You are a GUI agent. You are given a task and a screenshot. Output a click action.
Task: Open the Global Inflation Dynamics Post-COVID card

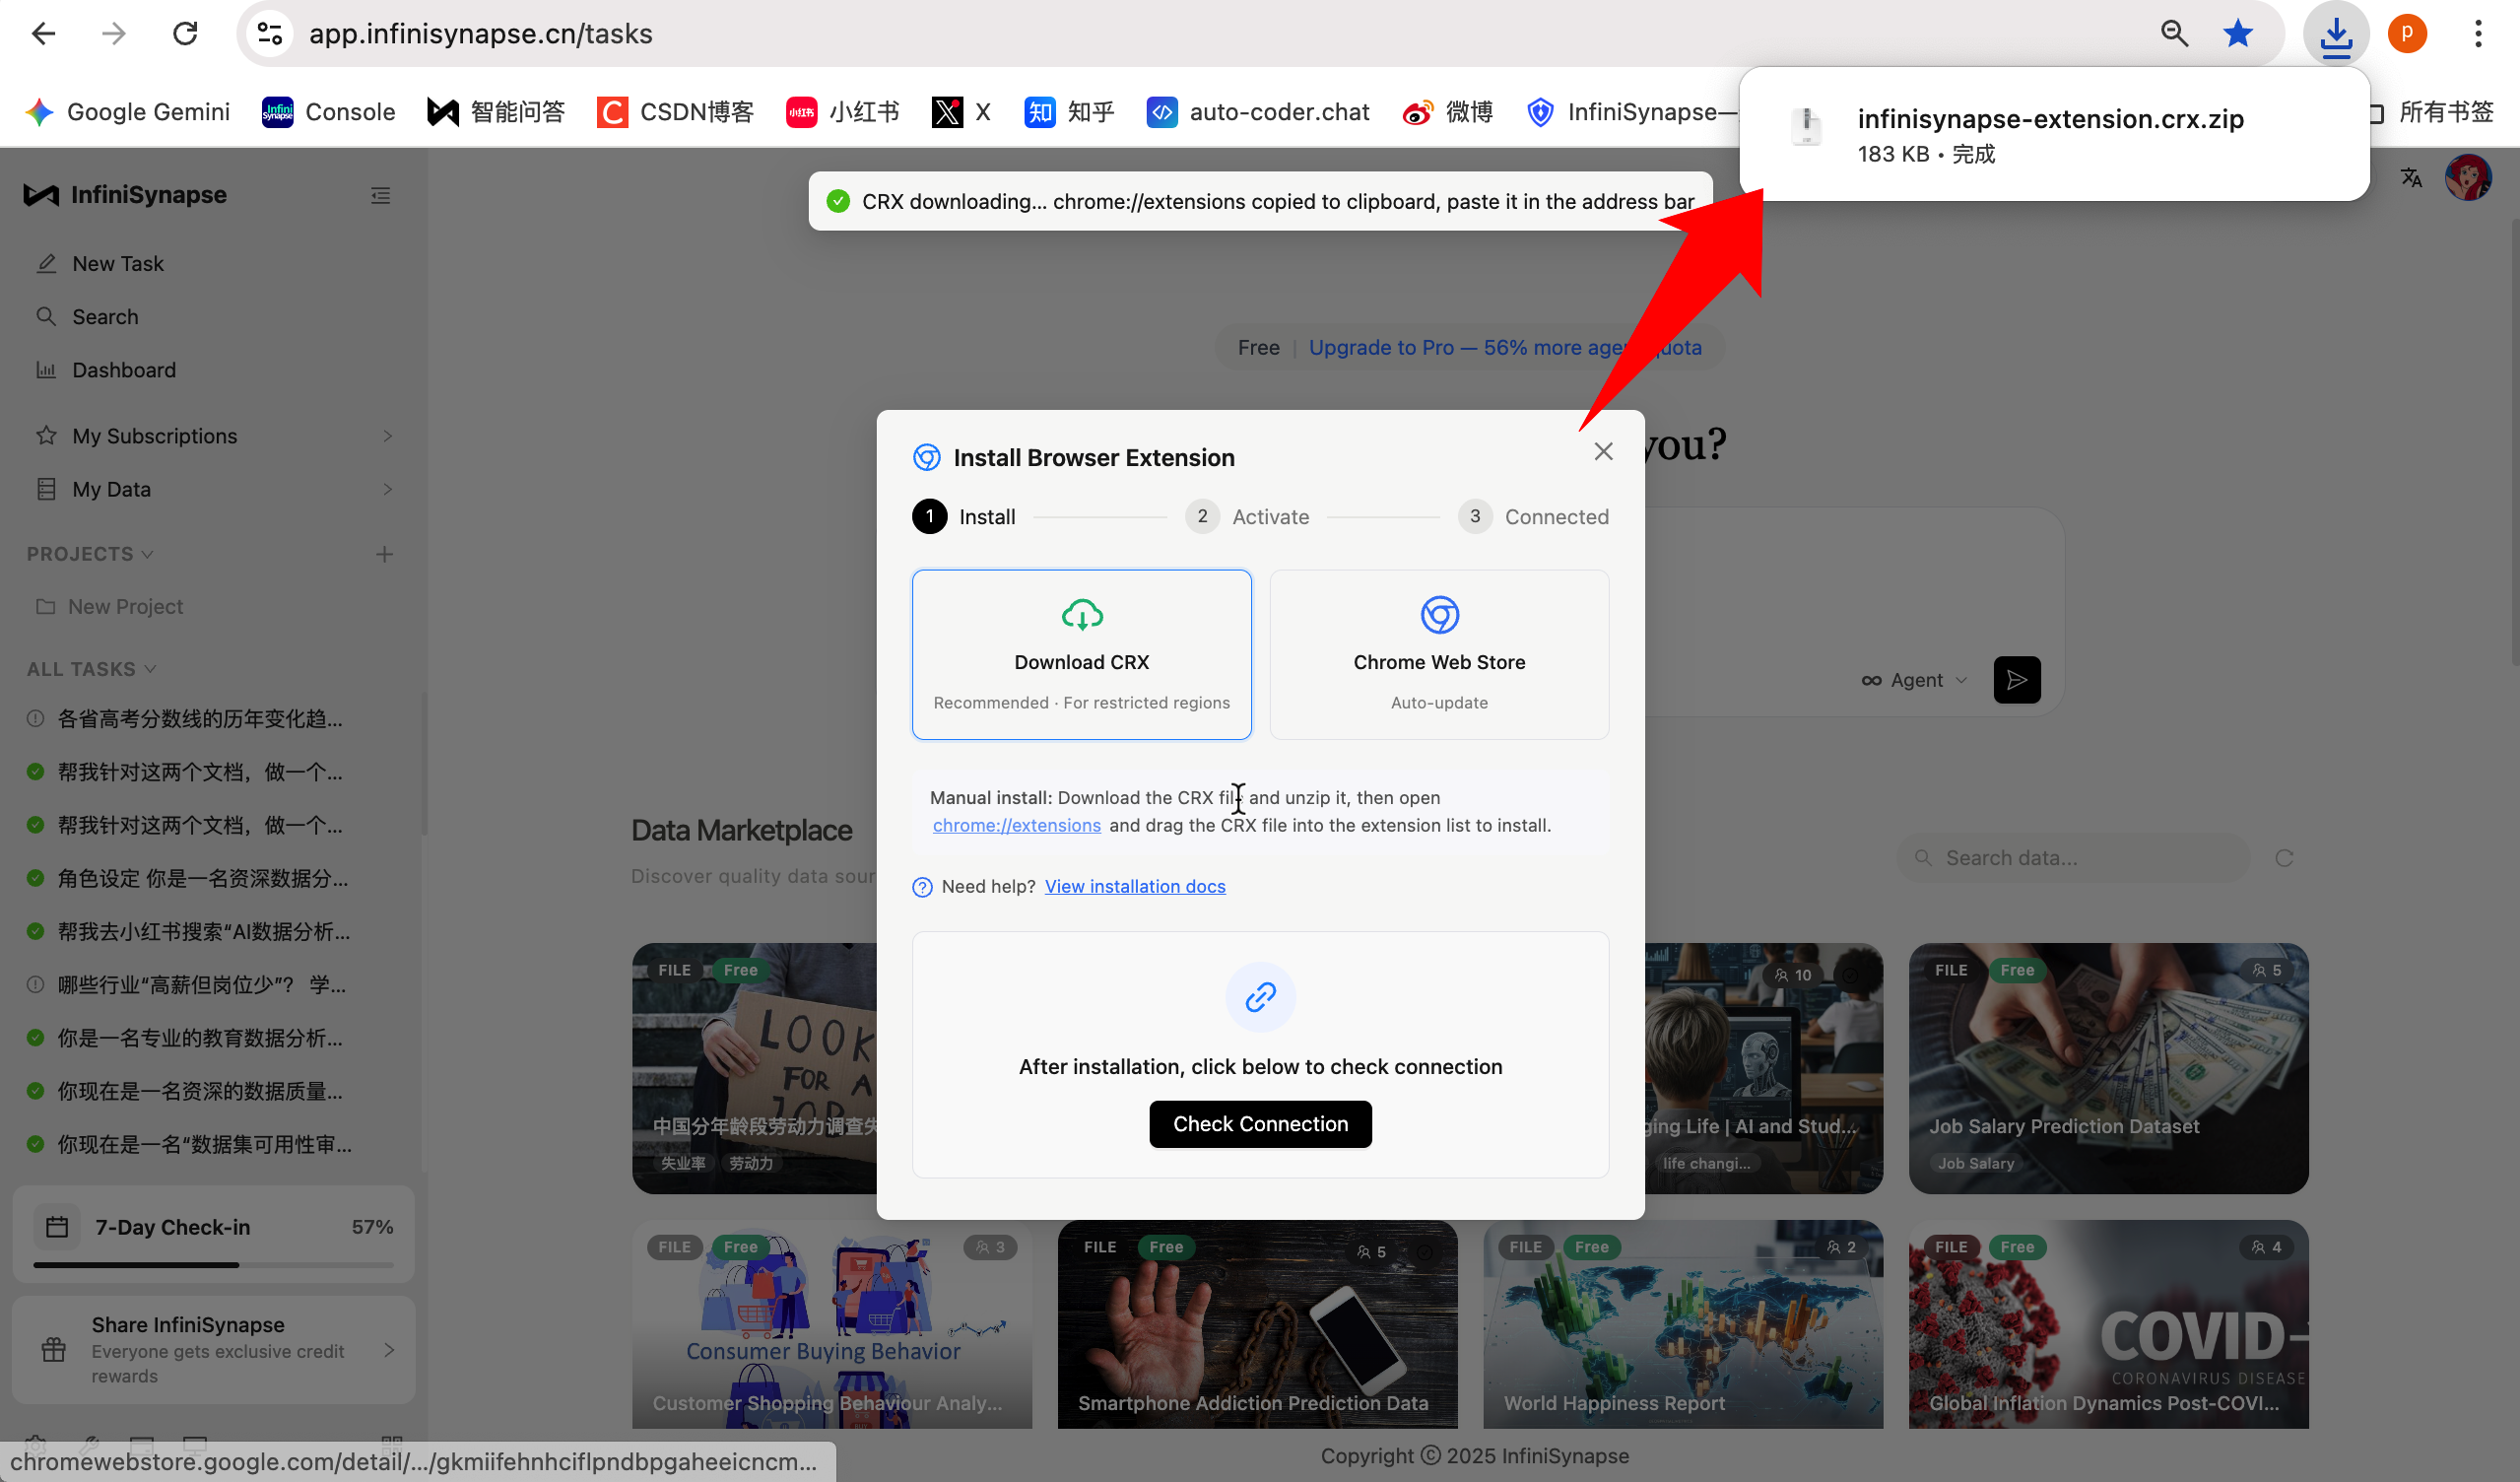pos(2108,1324)
